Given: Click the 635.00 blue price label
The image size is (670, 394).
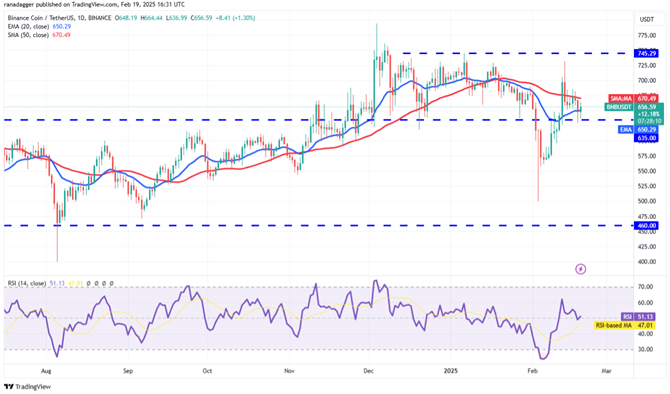Looking at the screenshot, I should coord(646,138).
